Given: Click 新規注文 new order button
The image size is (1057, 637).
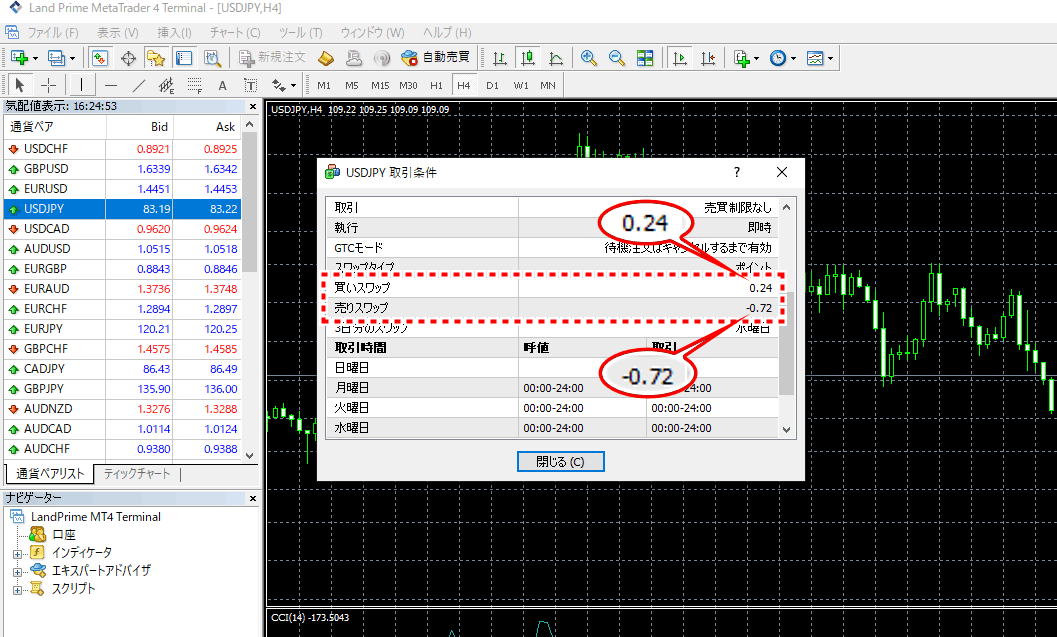Looking at the screenshot, I should point(273,58).
